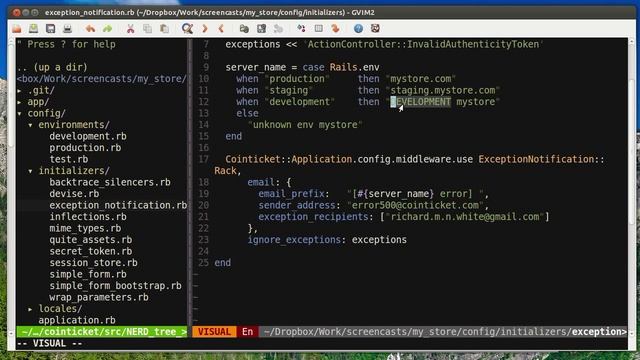Select '.. (up a dir)' in NERDTree
640x360 pixels.
[x=52, y=67]
